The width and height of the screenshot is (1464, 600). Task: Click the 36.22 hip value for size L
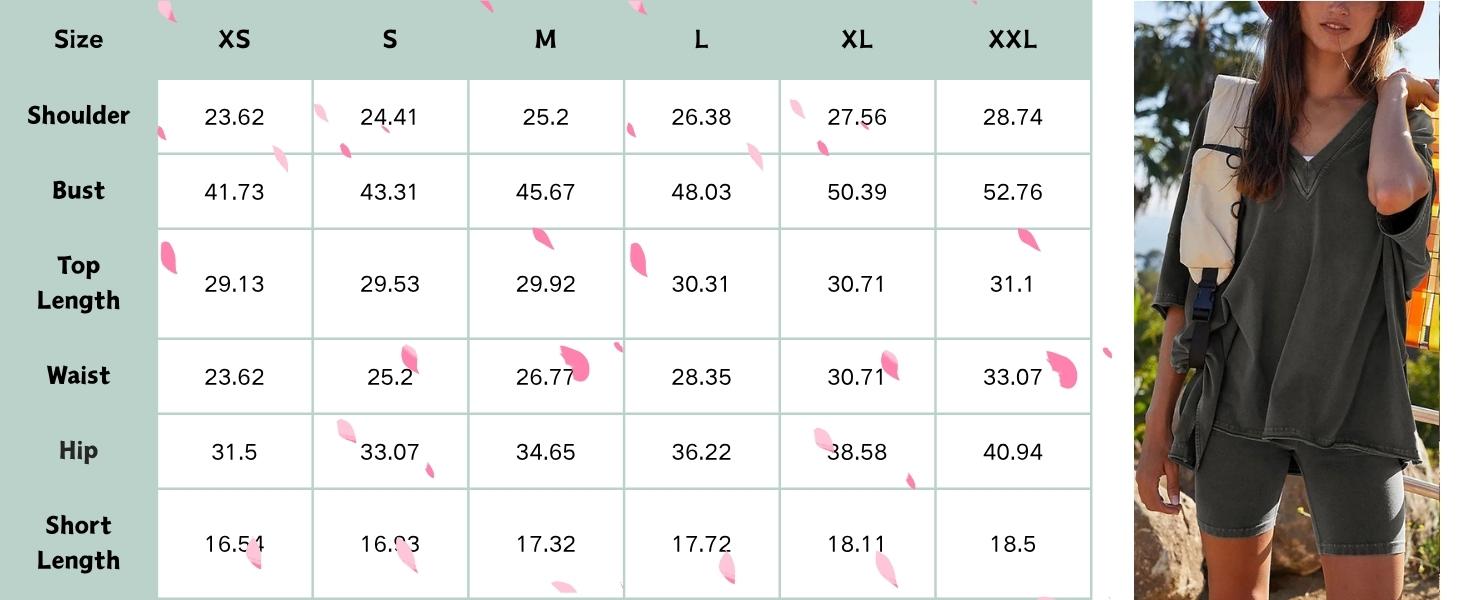point(701,452)
